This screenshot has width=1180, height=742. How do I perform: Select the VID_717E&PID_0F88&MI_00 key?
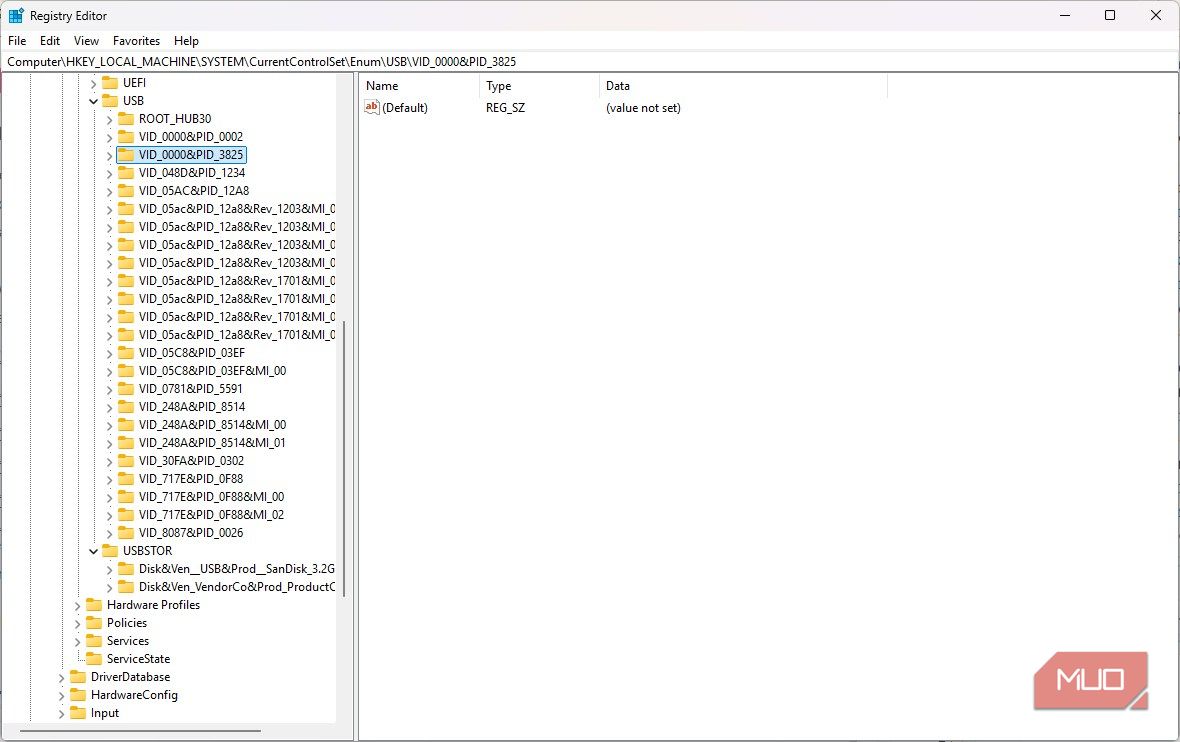211,497
